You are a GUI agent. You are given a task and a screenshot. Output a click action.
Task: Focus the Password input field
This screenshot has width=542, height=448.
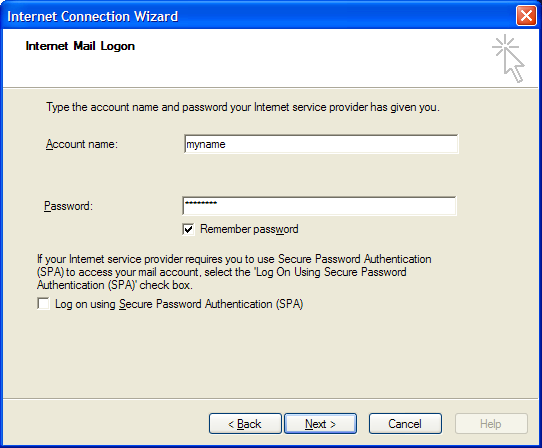click(x=319, y=206)
